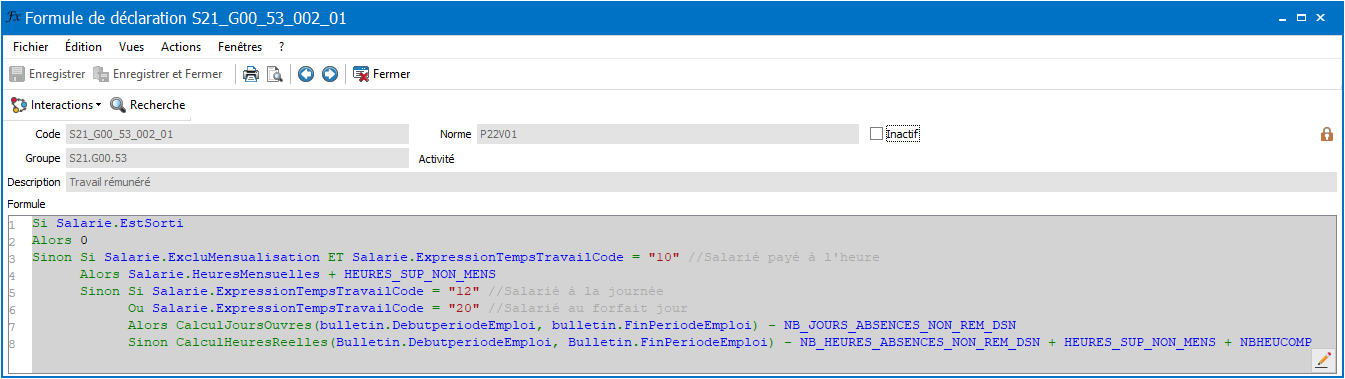Click the pencil edit formula icon
The width and height of the screenshot is (1345, 379).
(x=1324, y=359)
